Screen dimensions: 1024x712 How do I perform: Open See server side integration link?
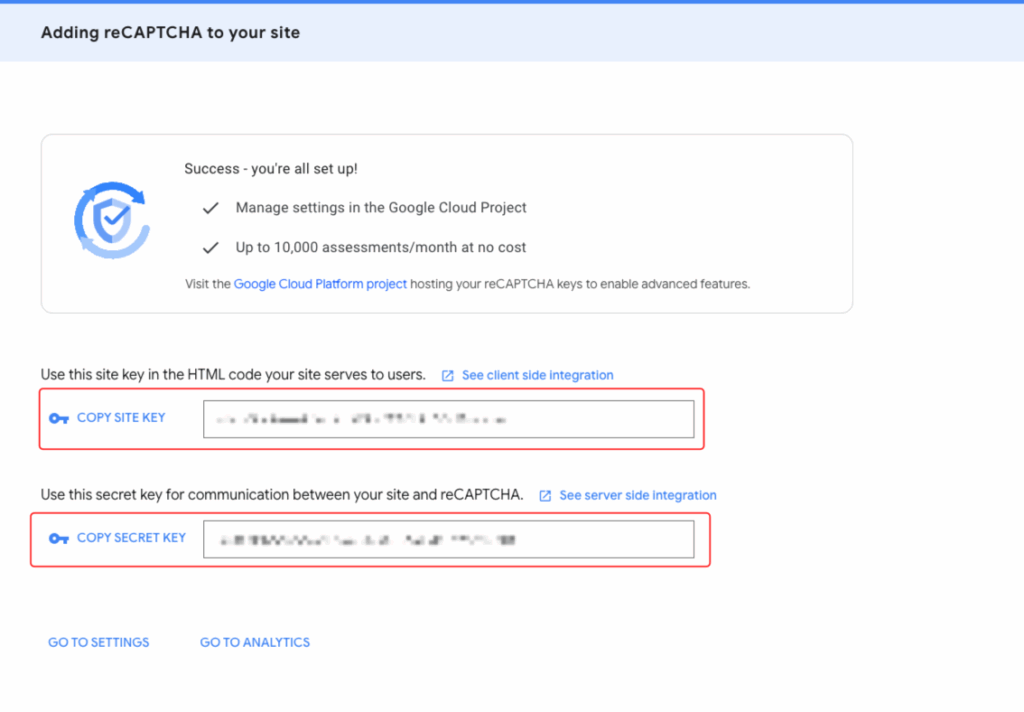point(637,495)
